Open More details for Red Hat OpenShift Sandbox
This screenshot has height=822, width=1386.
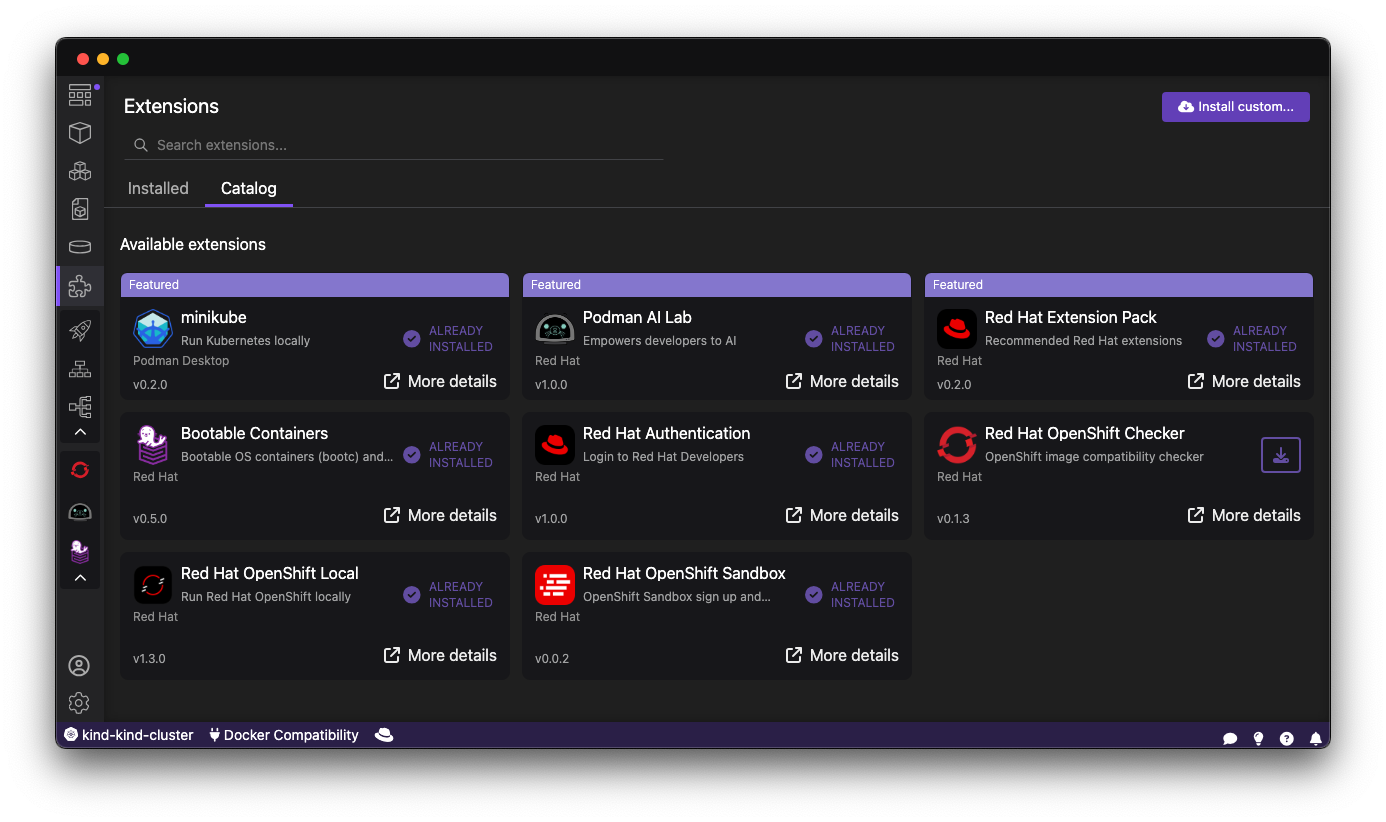point(842,655)
